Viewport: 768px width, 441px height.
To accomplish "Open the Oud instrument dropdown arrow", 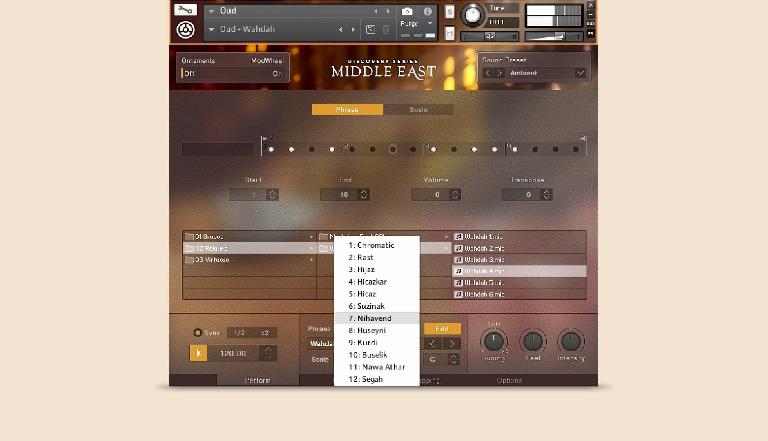I will point(212,11).
